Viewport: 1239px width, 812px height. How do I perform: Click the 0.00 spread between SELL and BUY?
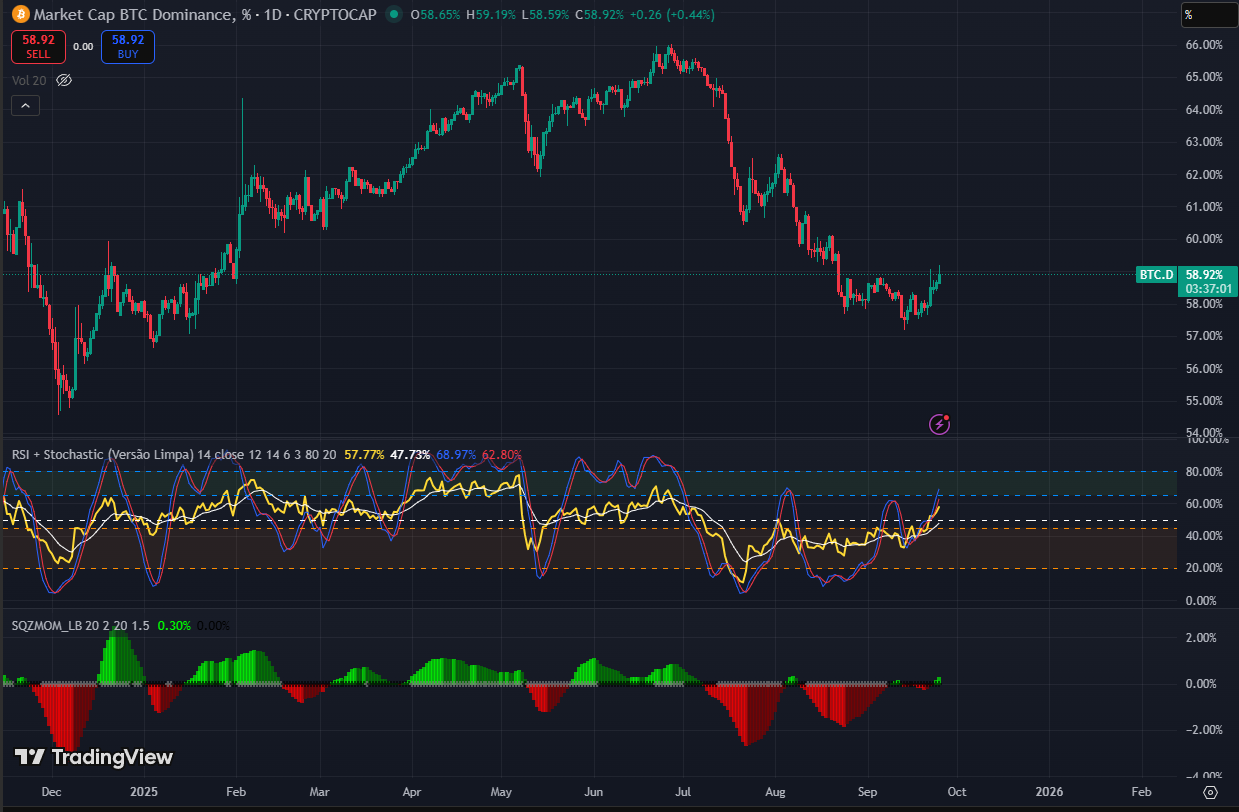tap(83, 46)
